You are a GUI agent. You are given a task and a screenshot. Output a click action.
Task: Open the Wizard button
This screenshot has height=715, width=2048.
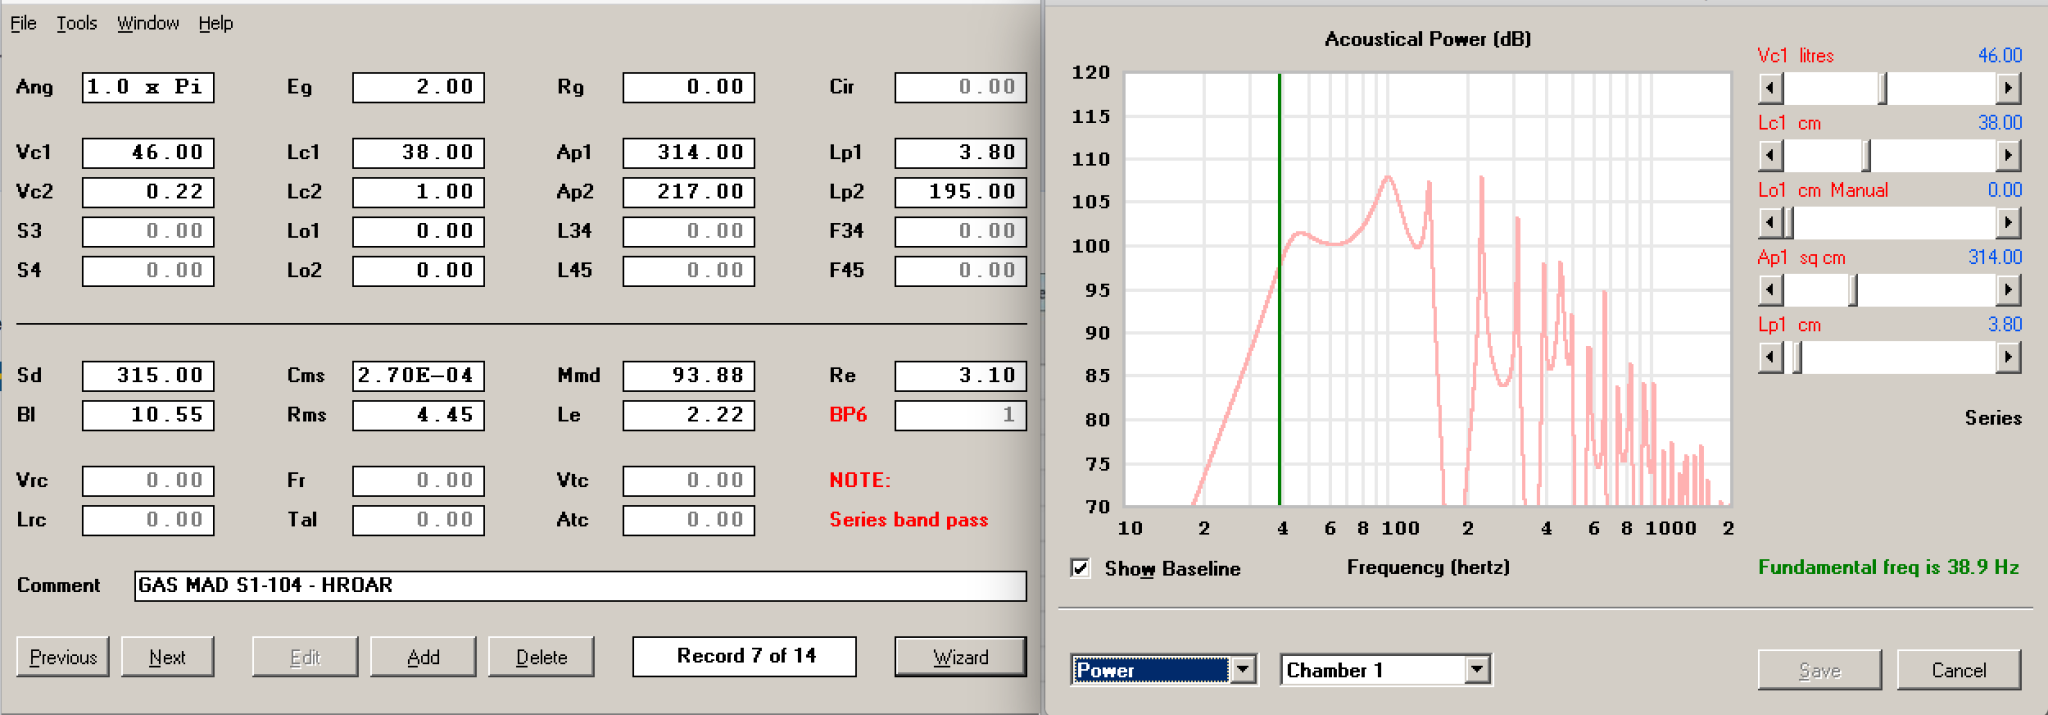coord(960,657)
